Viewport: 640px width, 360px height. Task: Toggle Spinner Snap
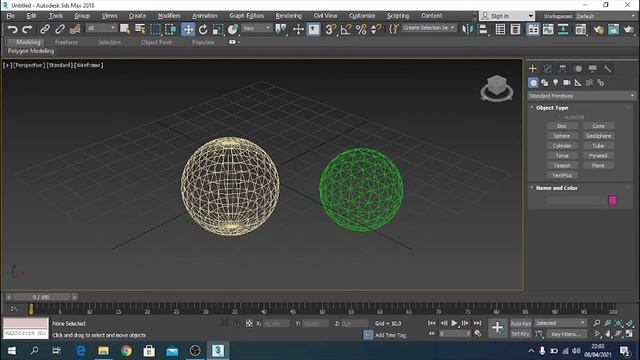[376, 29]
